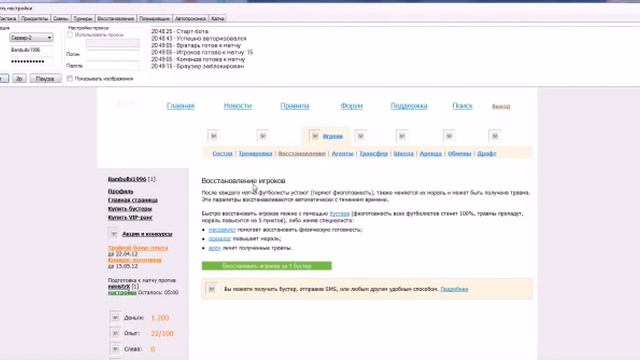Open the orange promo link dated до 22.04.12
This screenshot has height=360, width=640.
tap(138, 248)
